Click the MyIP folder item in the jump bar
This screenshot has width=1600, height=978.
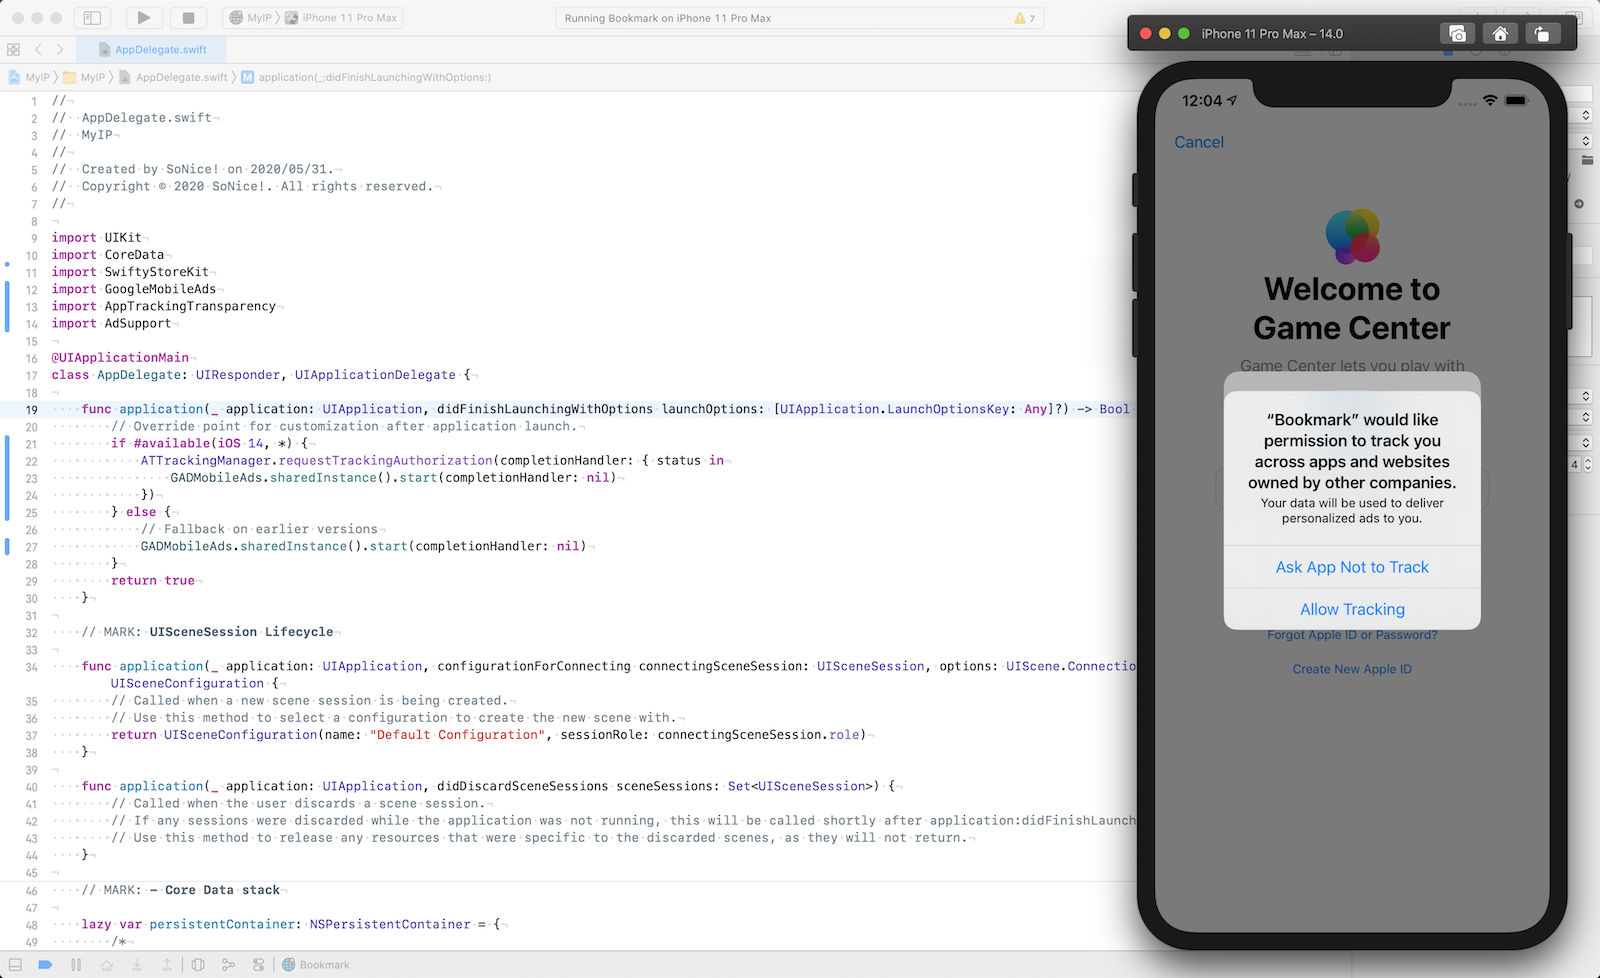(84, 77)
